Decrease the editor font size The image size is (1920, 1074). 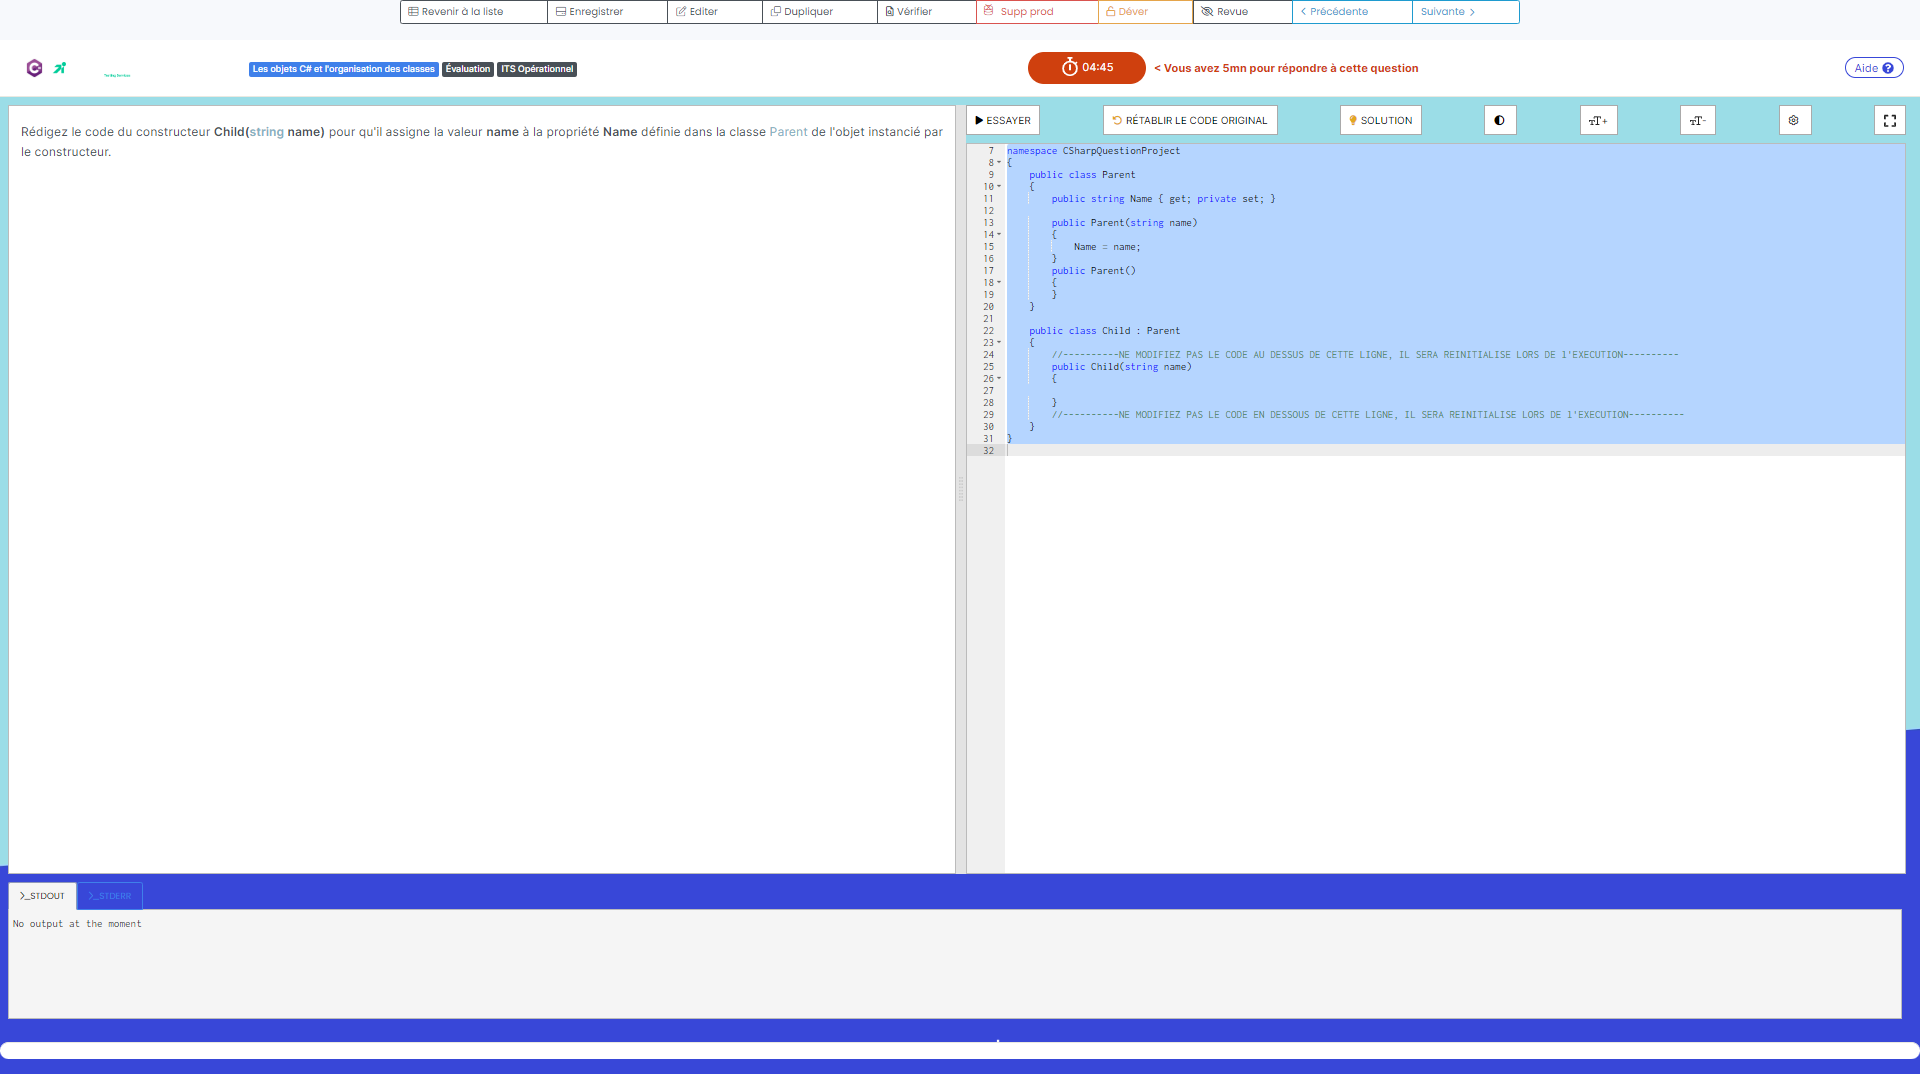point(1697,120)
